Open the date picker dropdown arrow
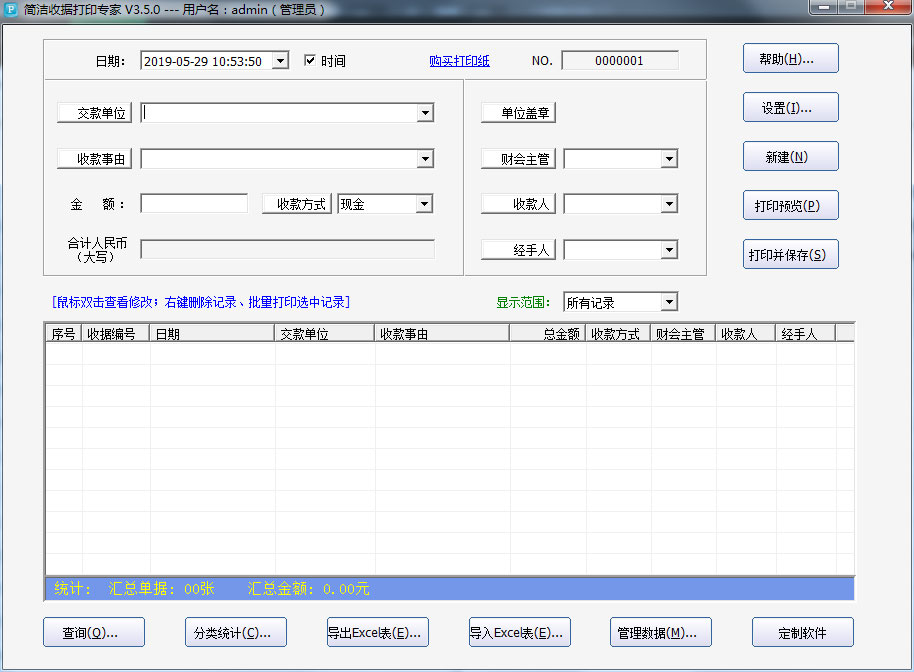 (x=280, y=61)
